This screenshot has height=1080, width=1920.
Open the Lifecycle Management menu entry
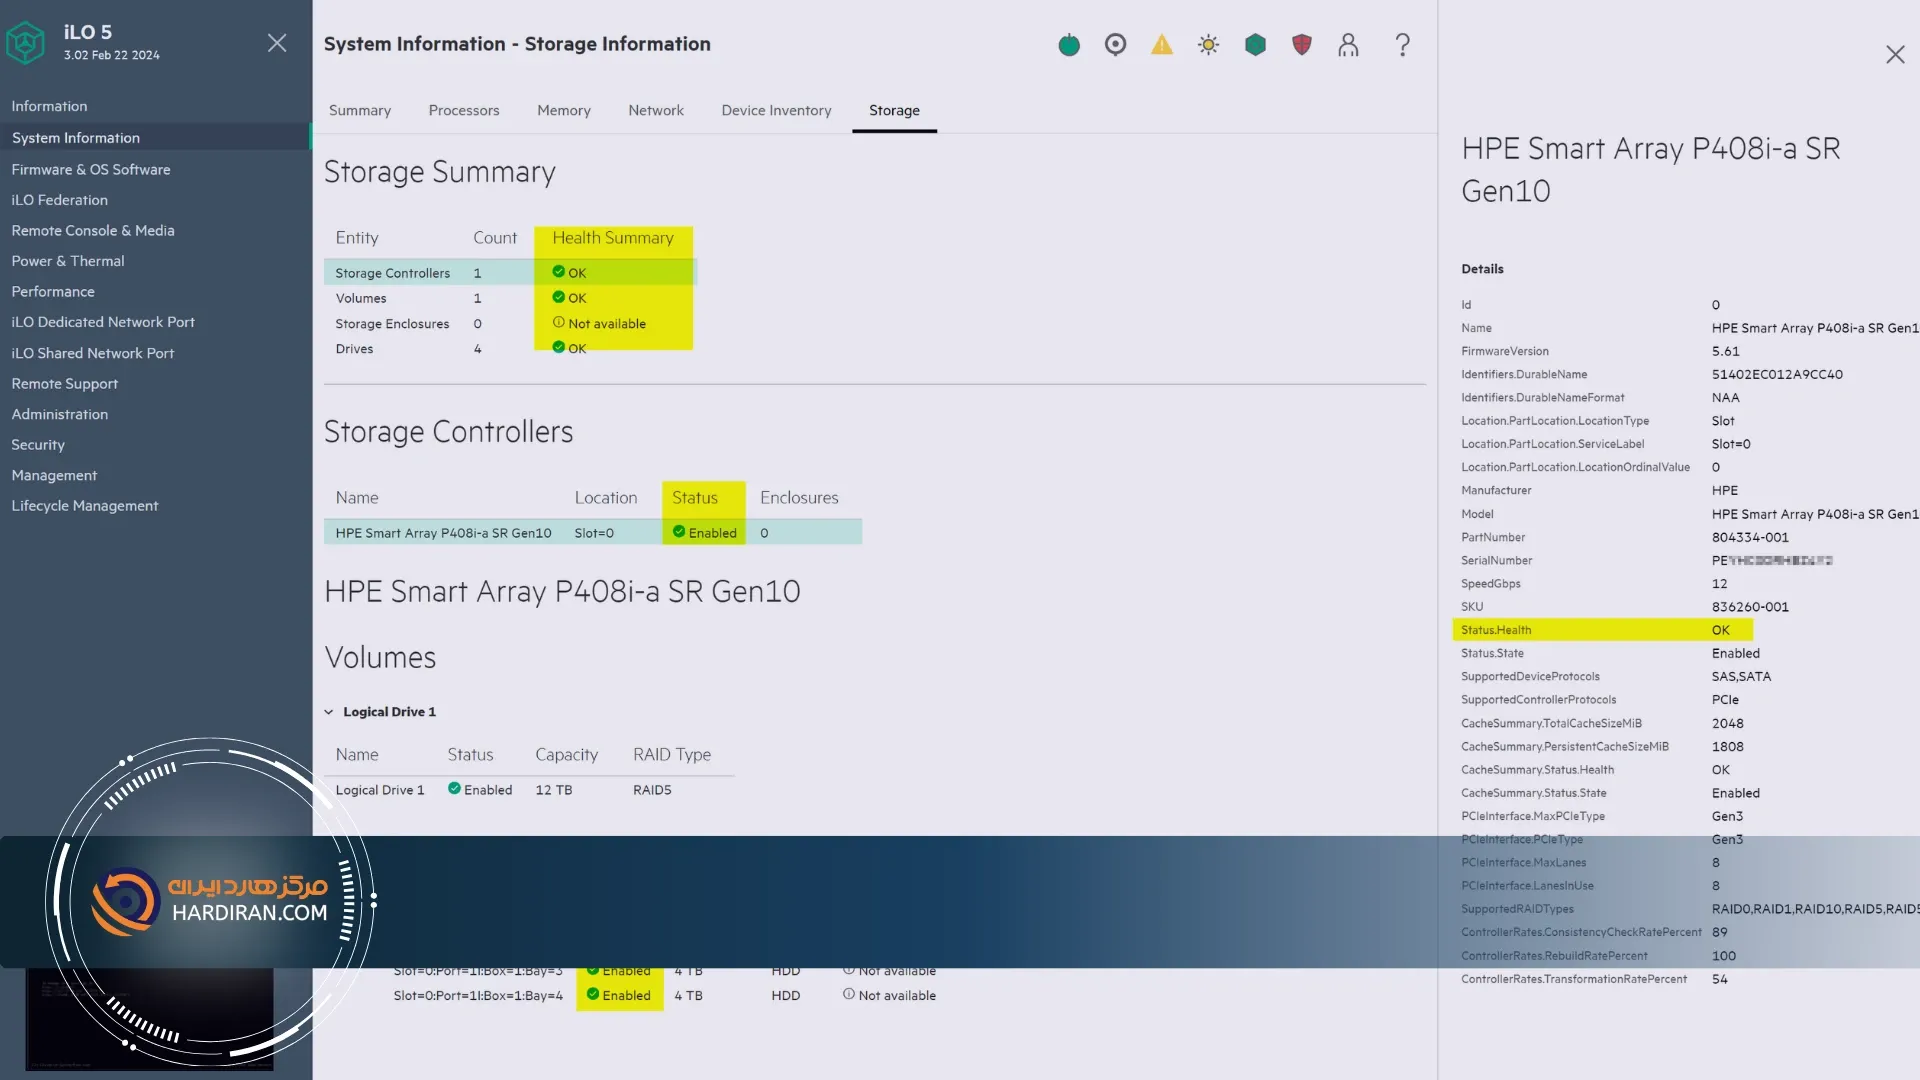pos(85,506)
